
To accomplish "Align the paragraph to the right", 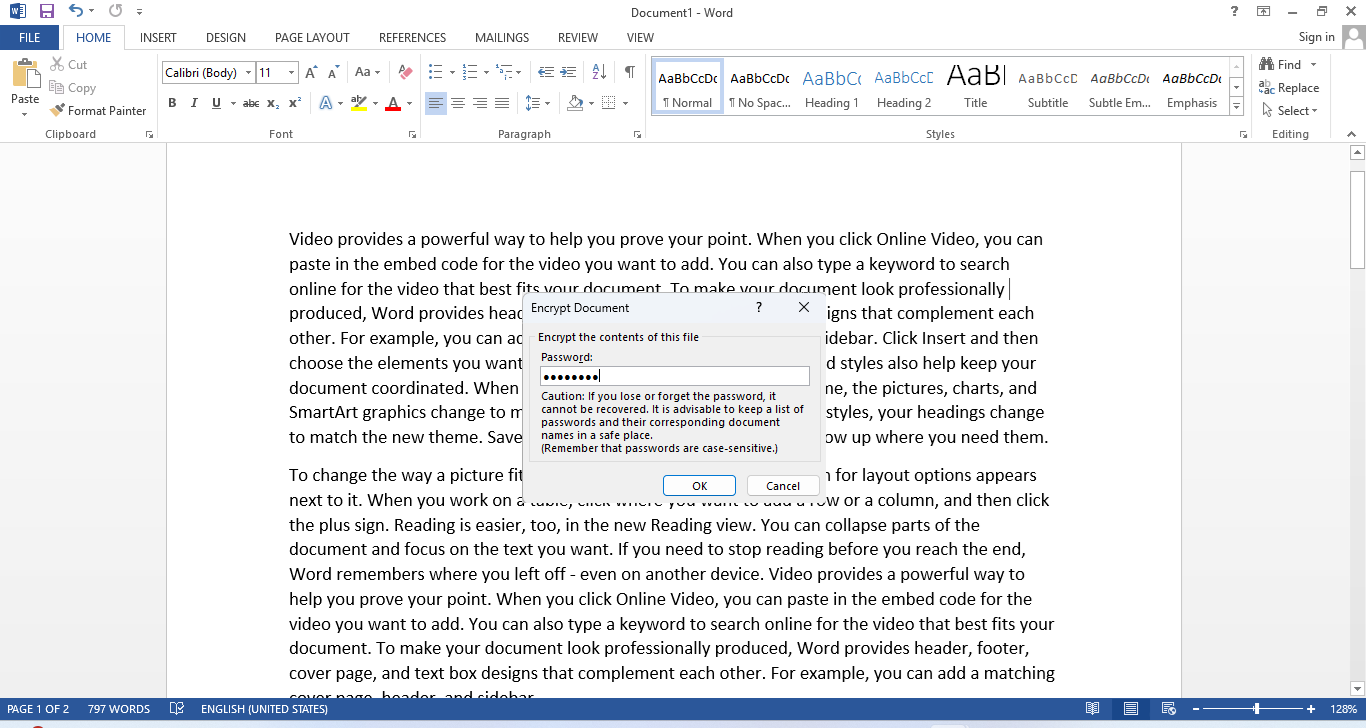I will pyautogui.click(x=480, y=103).
